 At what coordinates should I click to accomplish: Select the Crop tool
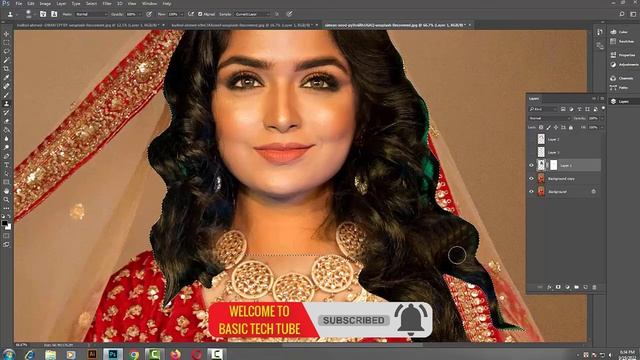pyautogui.click(x=6, y=69)
